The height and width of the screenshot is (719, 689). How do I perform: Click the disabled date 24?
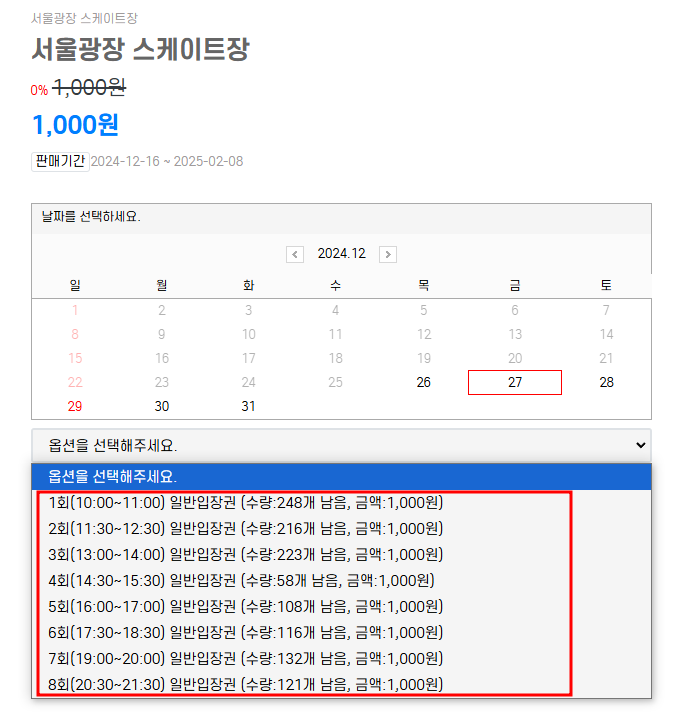248,382
